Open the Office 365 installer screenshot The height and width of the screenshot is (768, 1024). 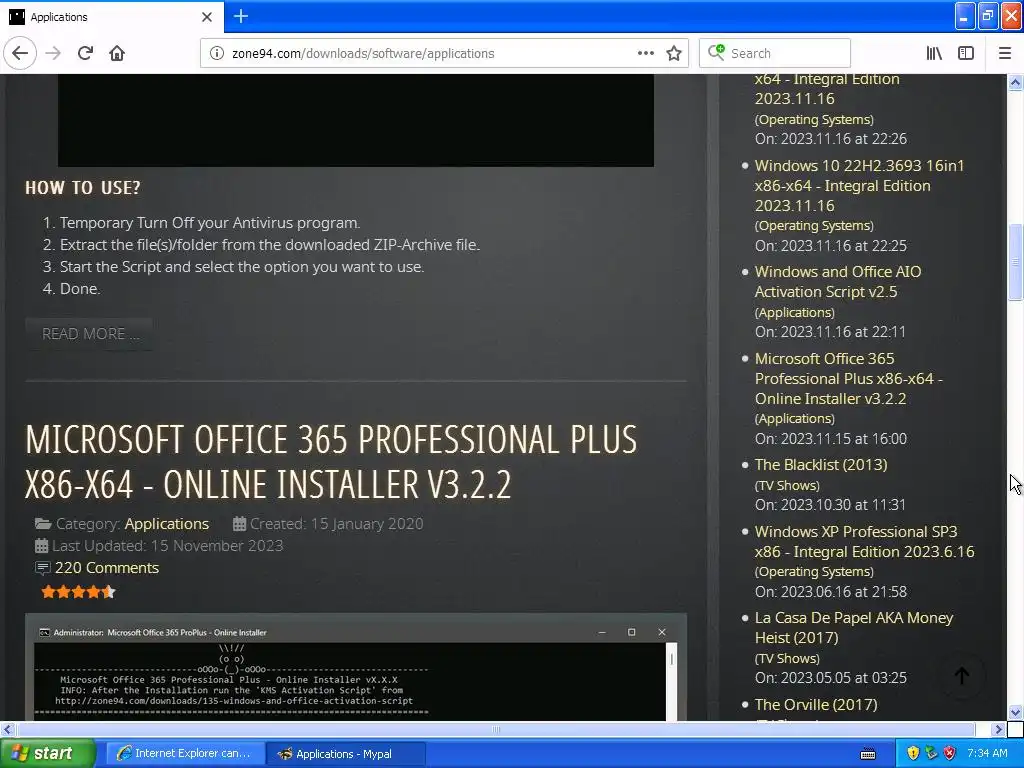356,667
